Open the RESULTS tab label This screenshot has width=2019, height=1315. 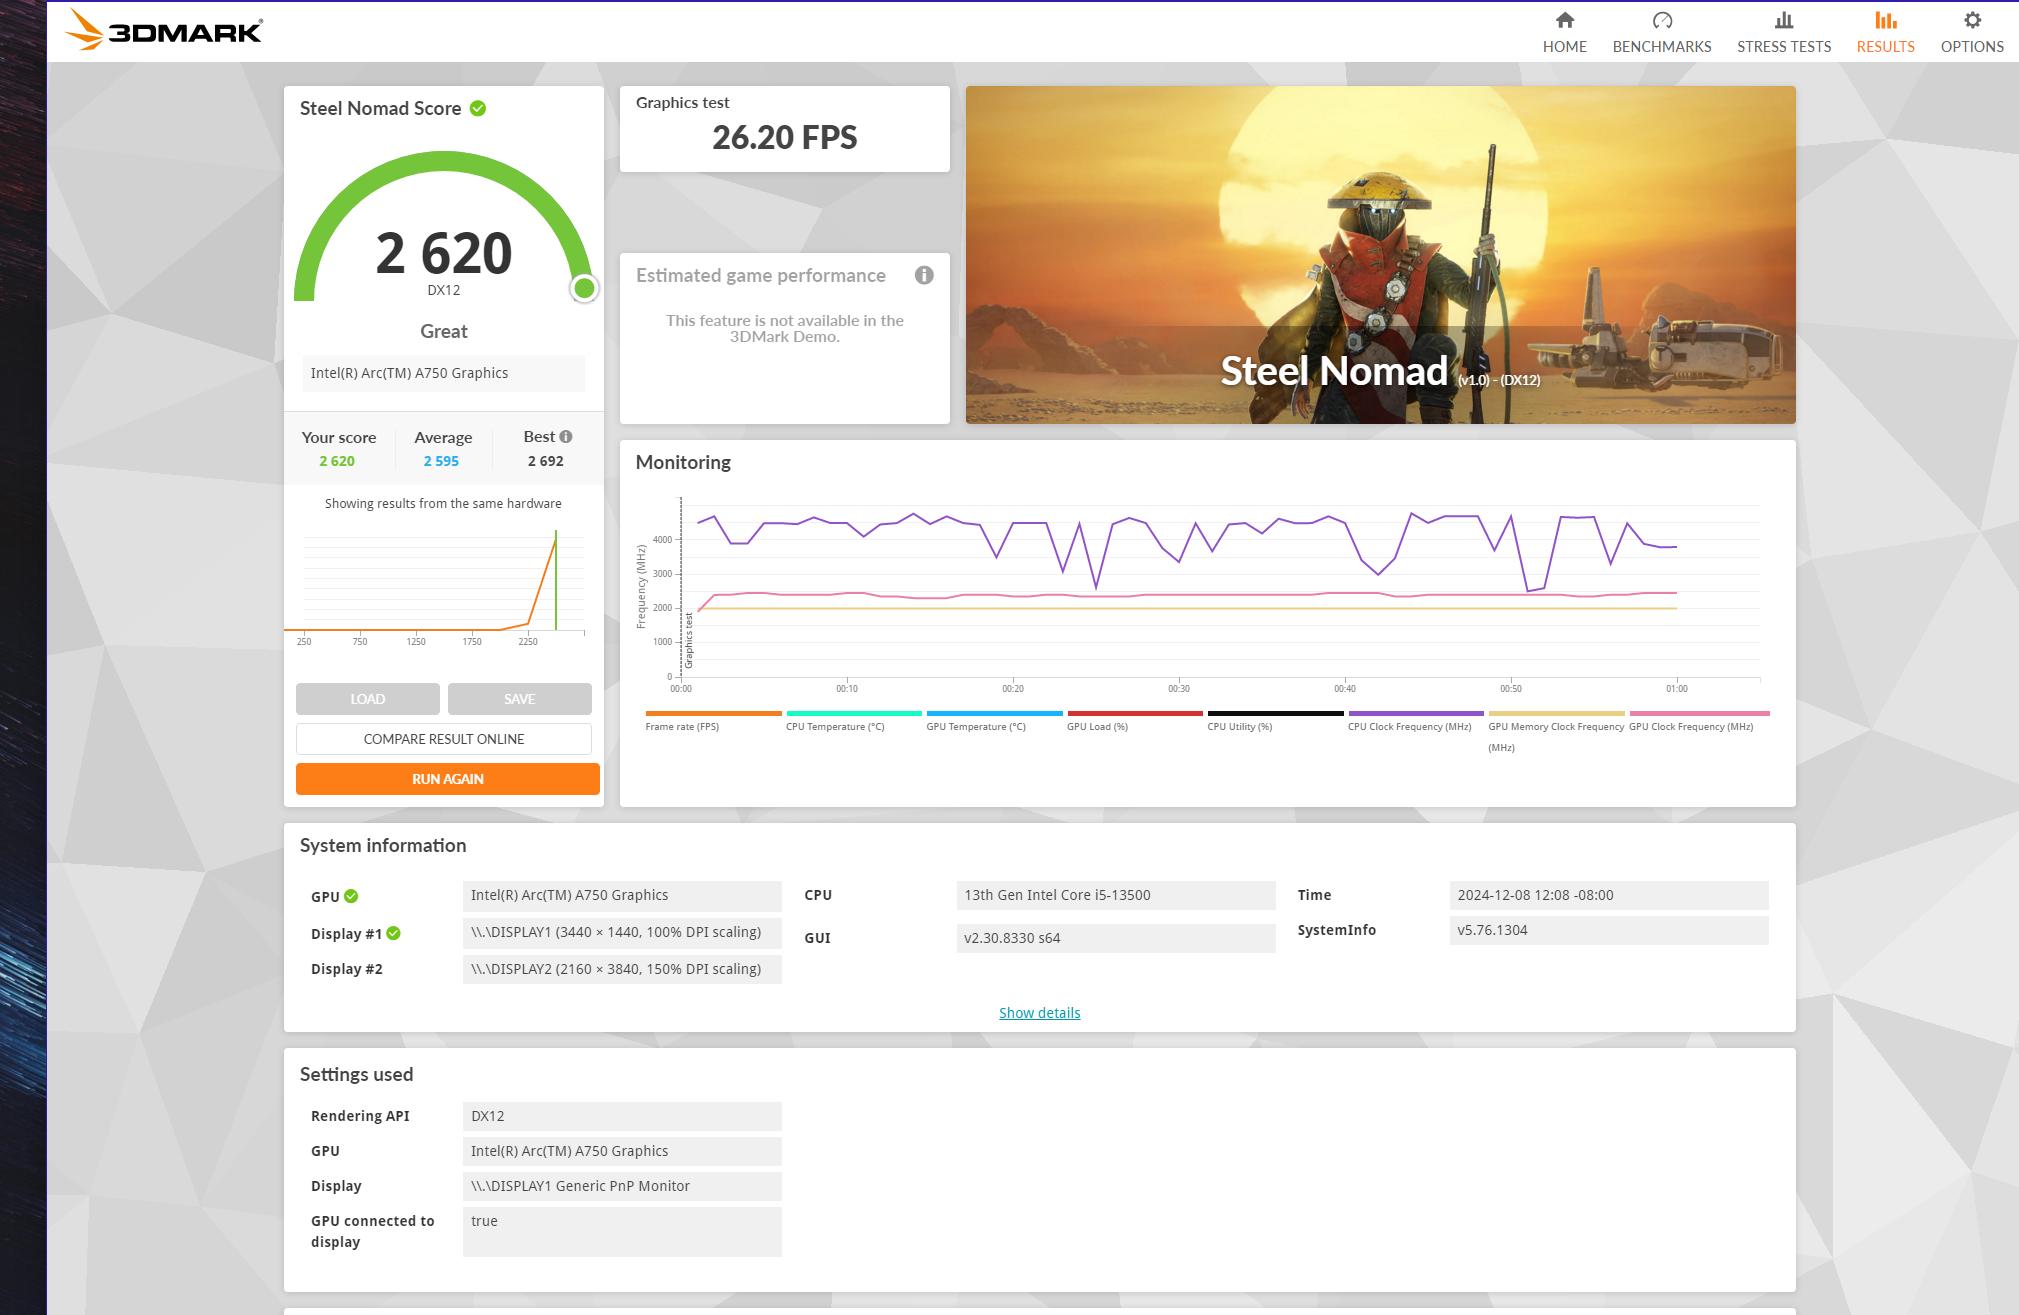coord(1886,46)
